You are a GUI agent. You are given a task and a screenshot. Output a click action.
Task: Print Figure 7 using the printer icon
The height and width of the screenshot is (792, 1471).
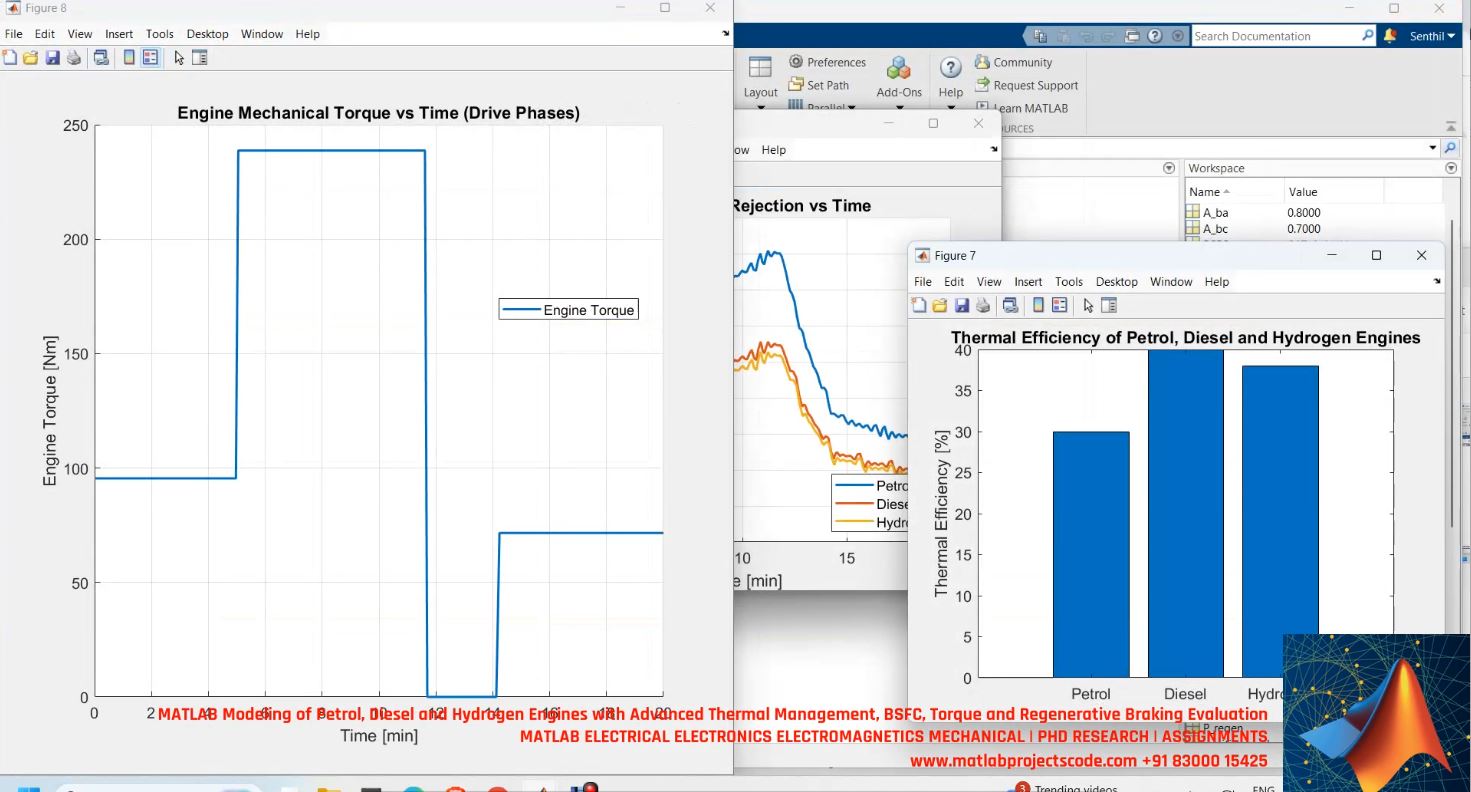[984, 305]
